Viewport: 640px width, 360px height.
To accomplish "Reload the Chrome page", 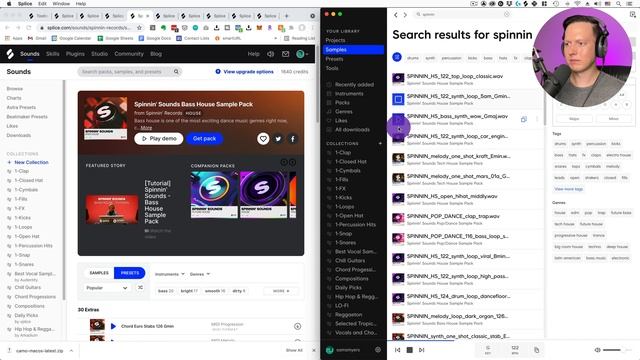I will coord(29,28).
